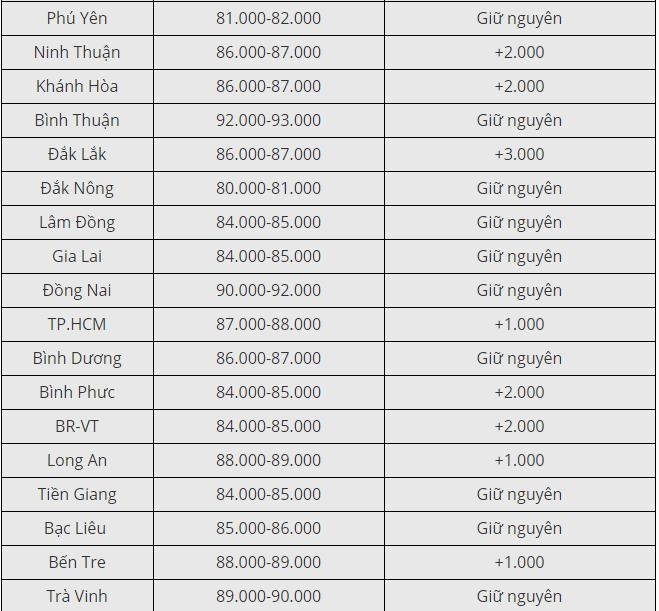Click the Đắk Lắk province name
This screenshot has height=611, width=659.
[x=77, y=154]
